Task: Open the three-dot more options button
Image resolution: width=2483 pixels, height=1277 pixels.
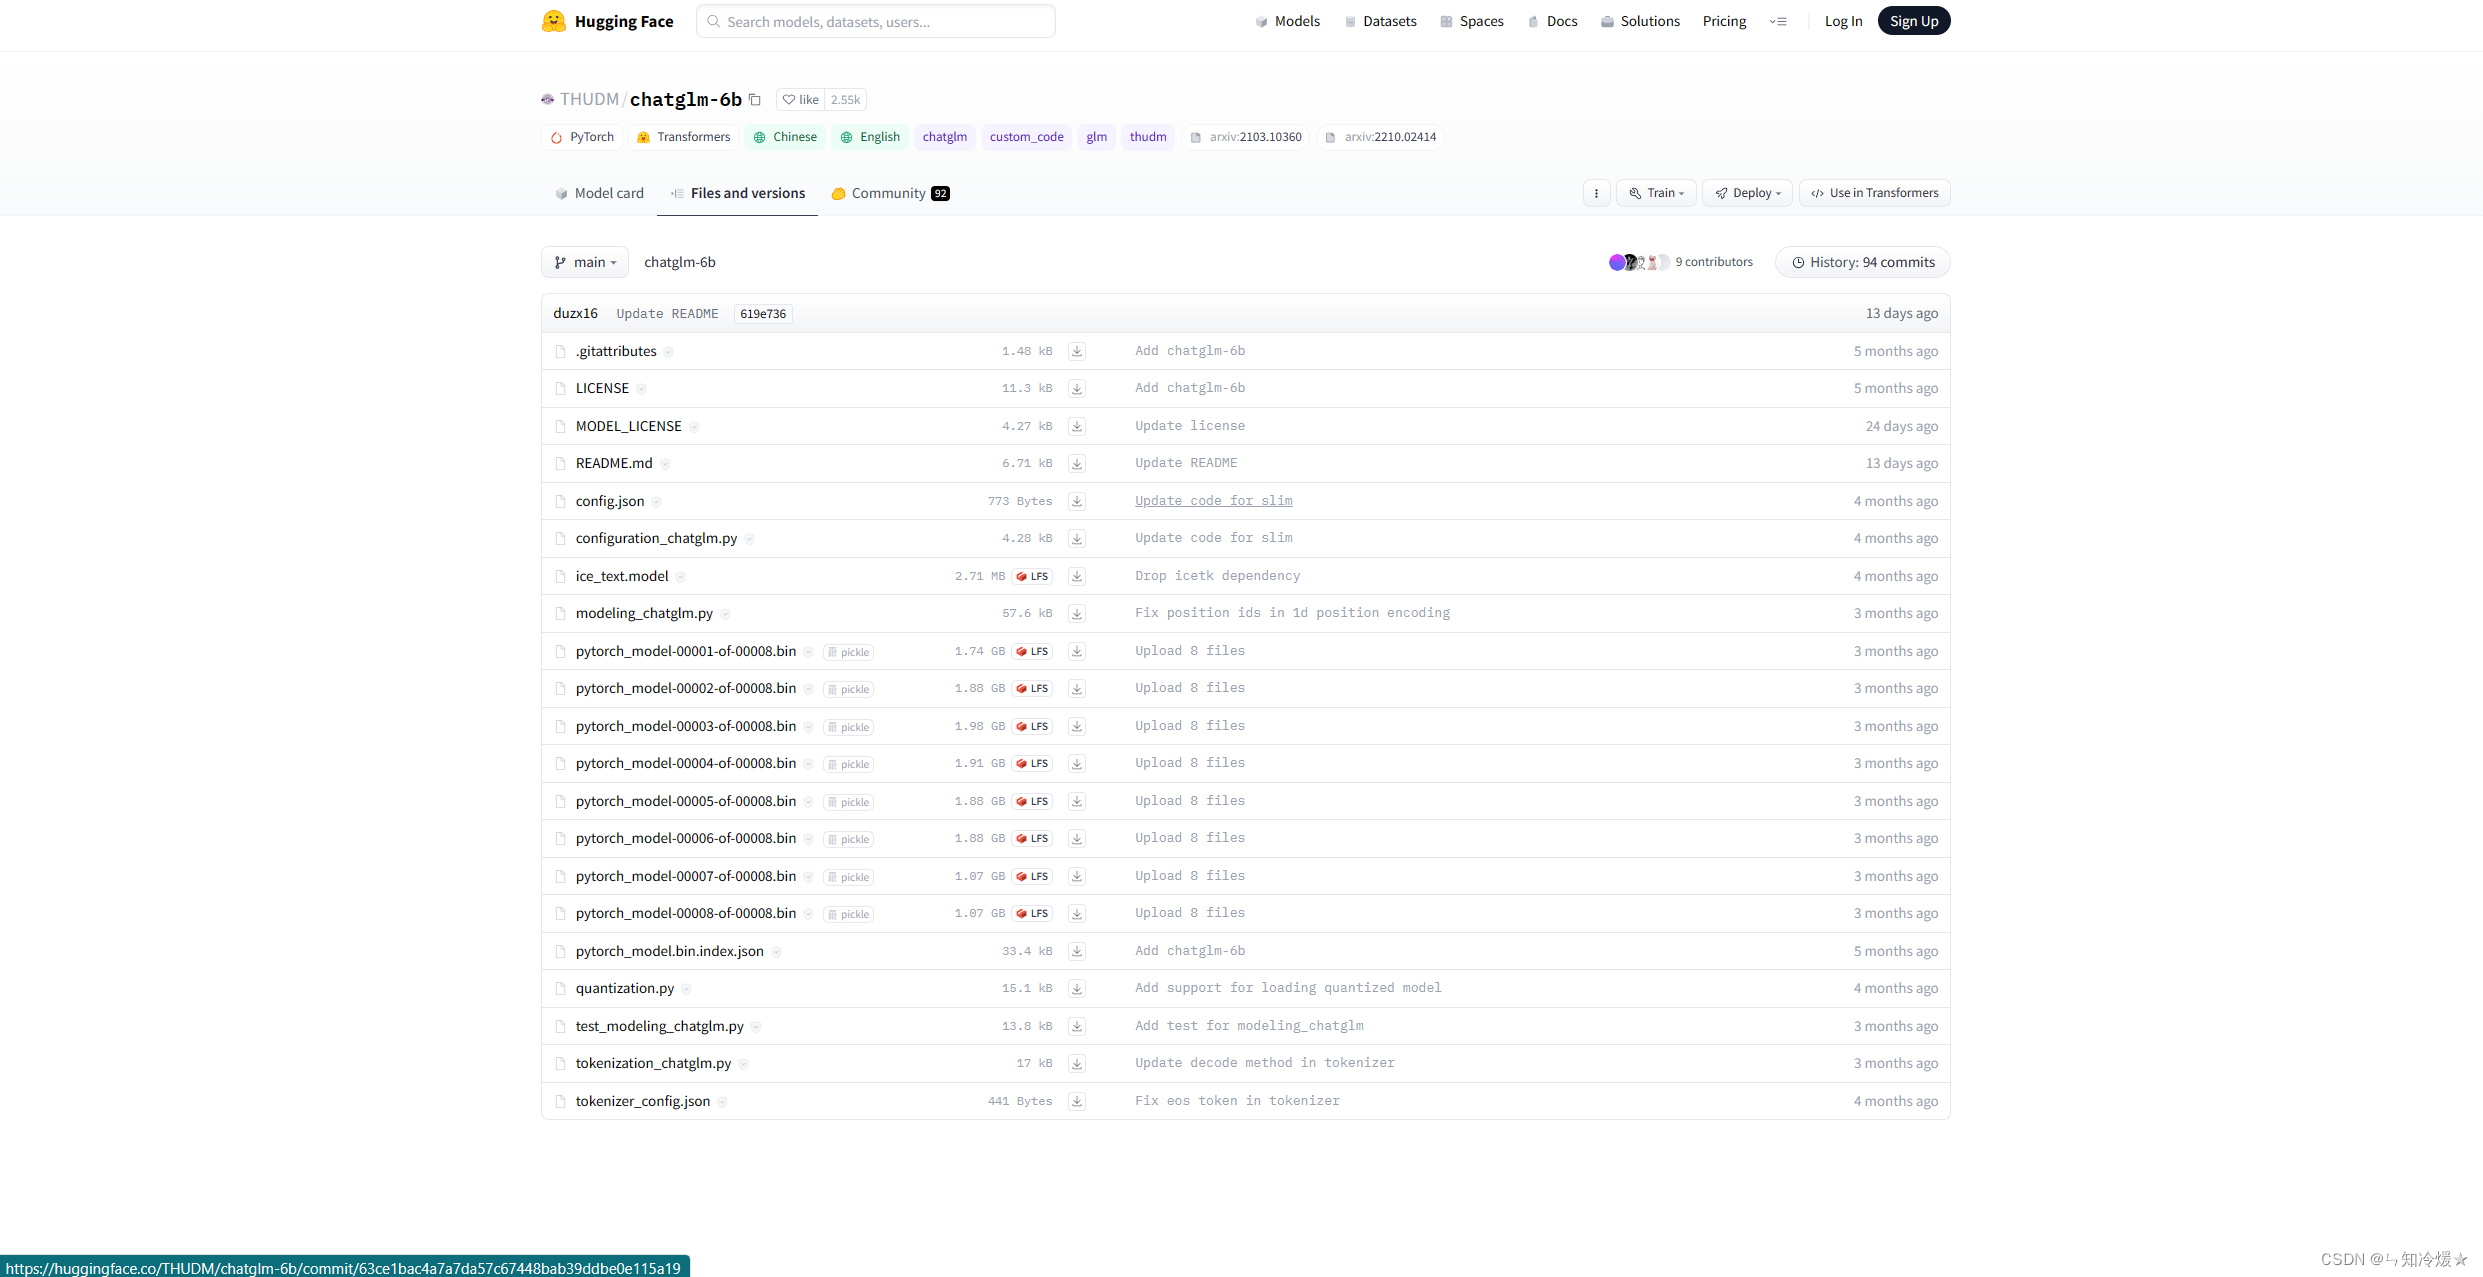Action: 1596,193
